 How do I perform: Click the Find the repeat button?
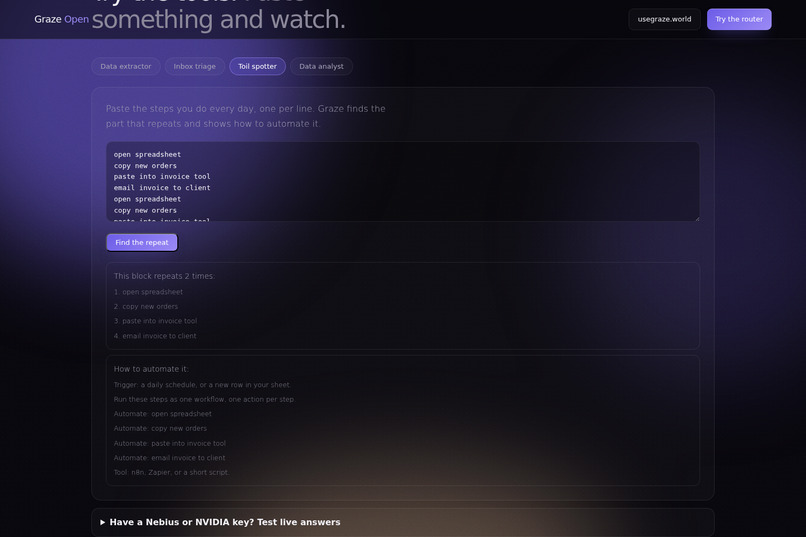point(142,243)
